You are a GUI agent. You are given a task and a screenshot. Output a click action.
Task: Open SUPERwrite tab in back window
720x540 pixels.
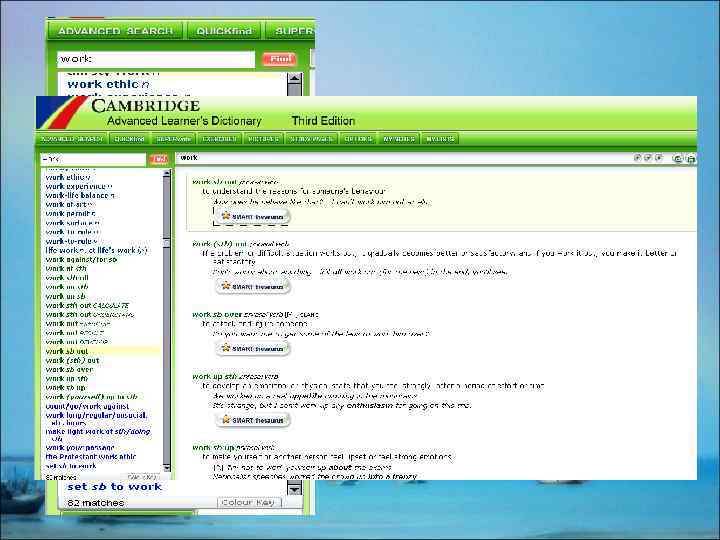point(291,31)
